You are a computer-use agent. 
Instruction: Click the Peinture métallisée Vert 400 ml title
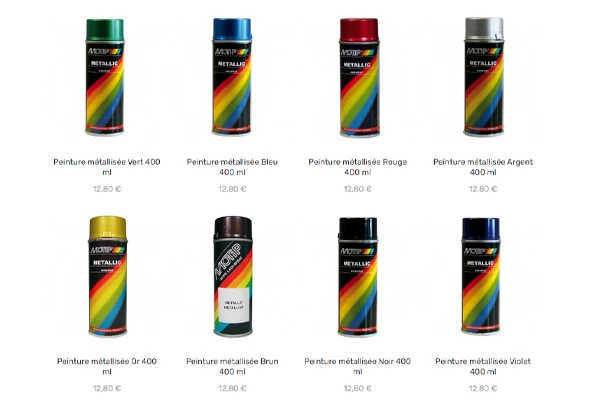click(x=107, y=167)
